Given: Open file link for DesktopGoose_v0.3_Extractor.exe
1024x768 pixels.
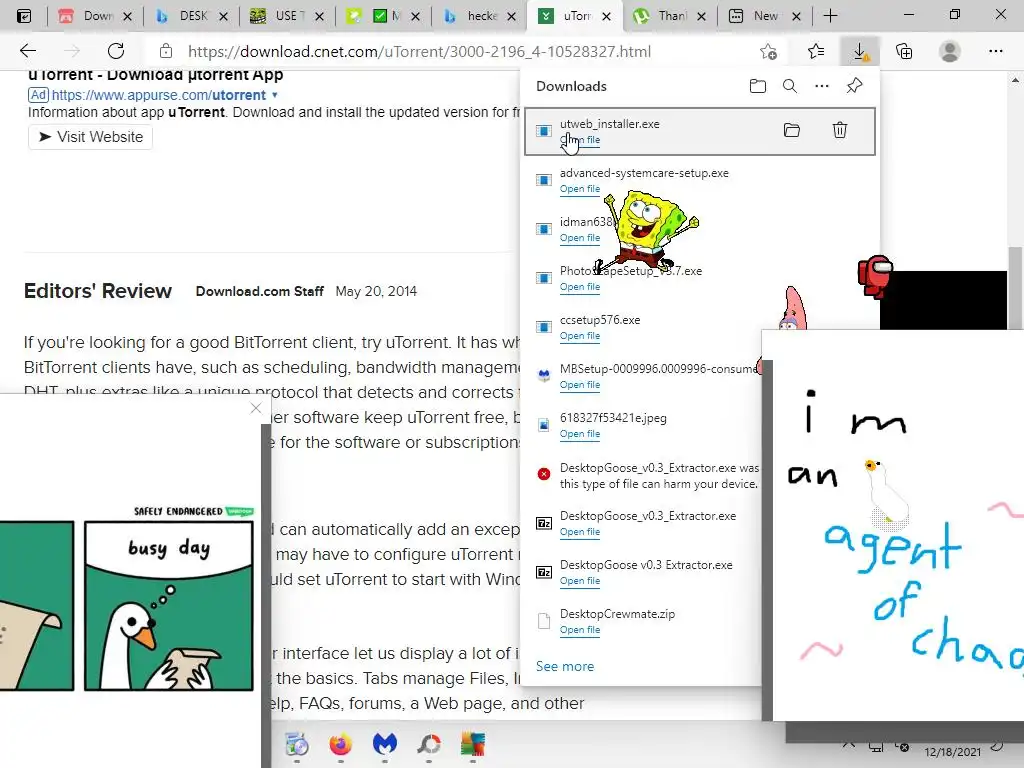Looking at the screenshot, I should (579, 532).
